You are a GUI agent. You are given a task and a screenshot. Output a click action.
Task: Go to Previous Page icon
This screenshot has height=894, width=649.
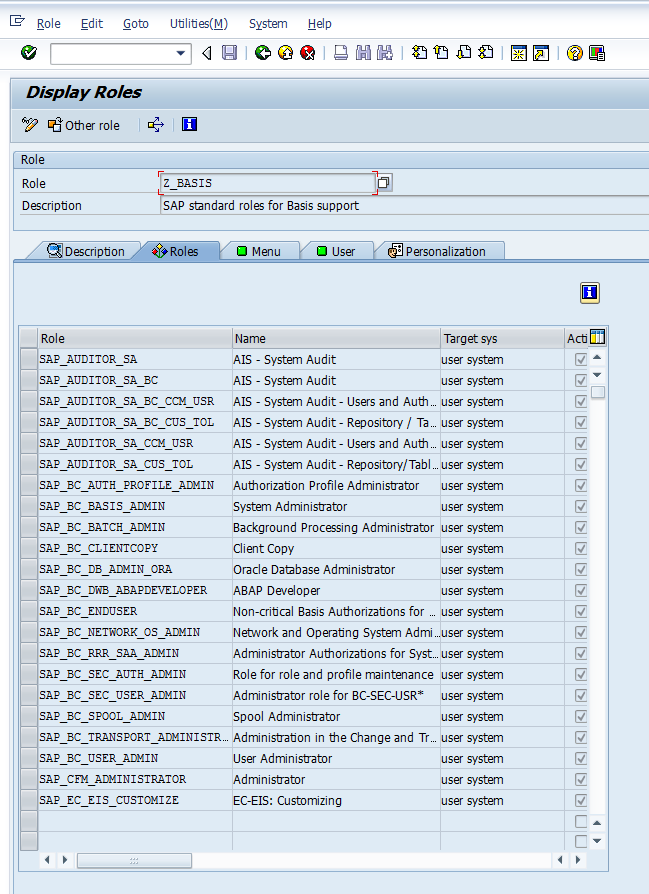(441, 53)
